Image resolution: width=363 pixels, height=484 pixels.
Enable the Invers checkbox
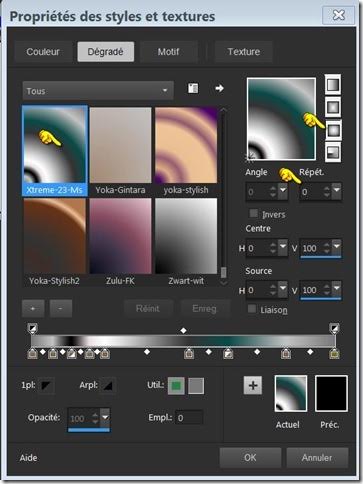(x=253, y=213)
